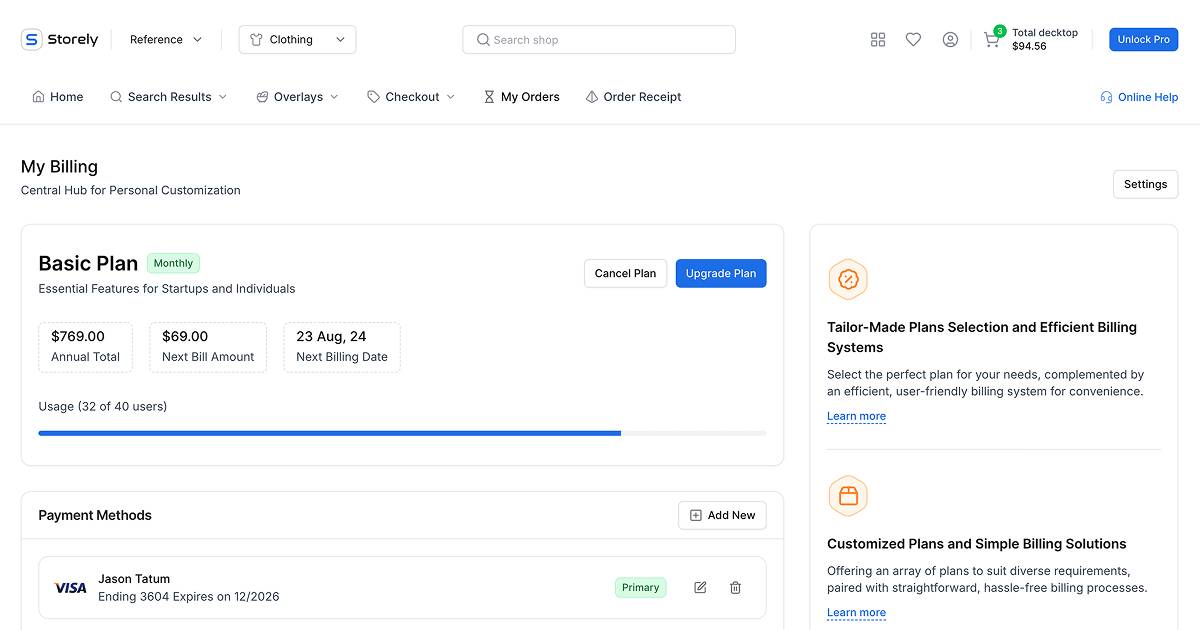
Task: Expand the Reference dropdown
Action: (x=166, y=40)
